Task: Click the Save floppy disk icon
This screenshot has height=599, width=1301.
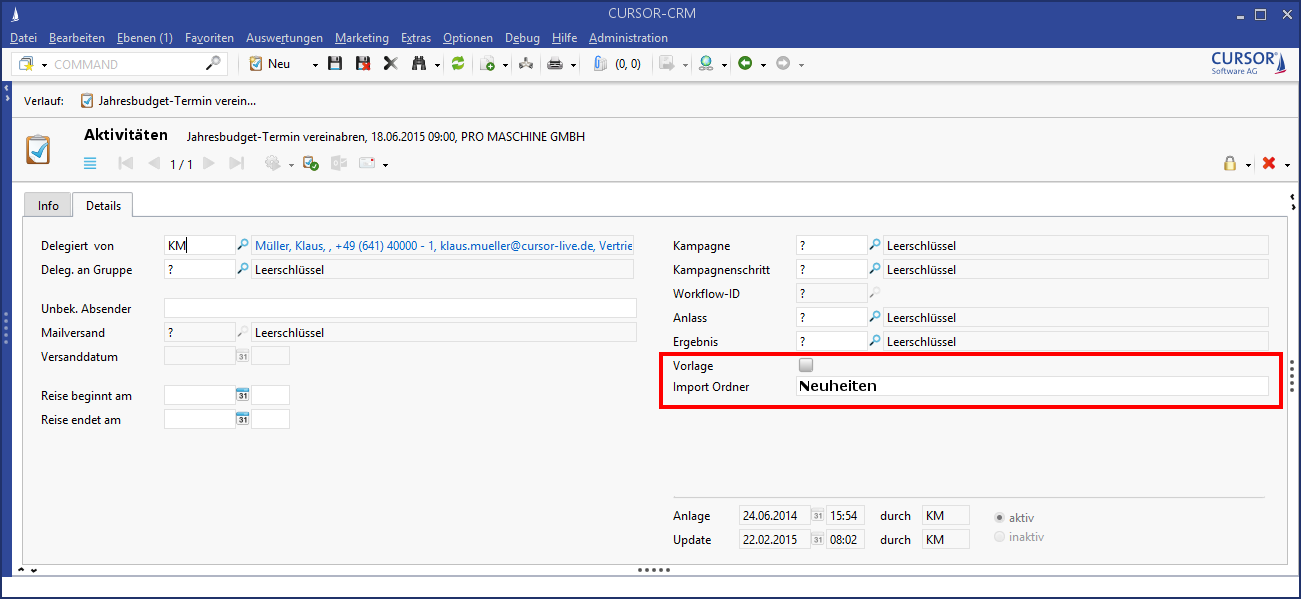Action: pyautogui.click(x=335, y=64)
